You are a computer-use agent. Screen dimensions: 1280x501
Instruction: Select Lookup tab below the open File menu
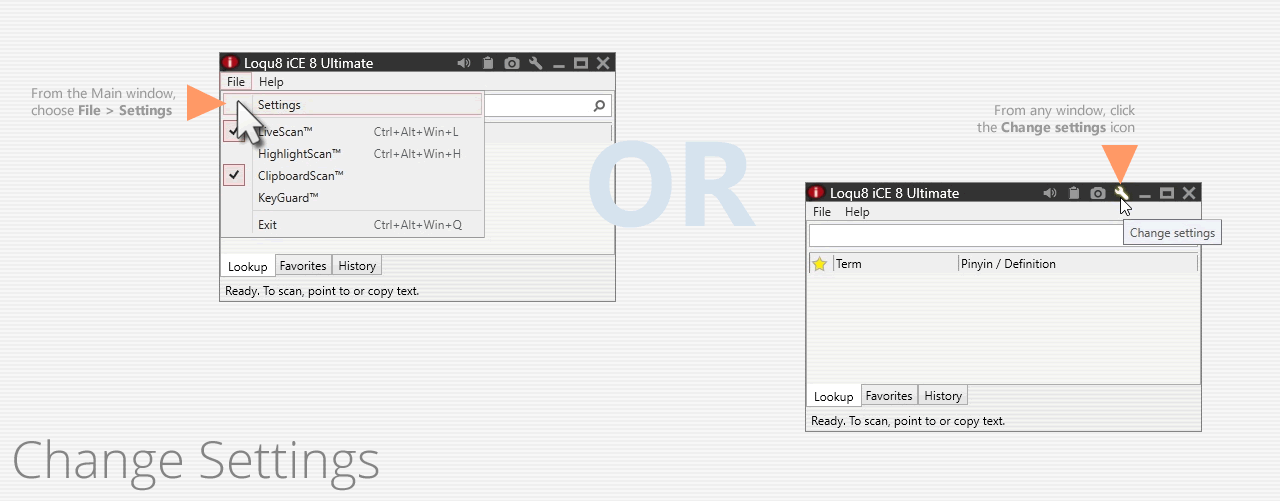click(x=248, y=266)
